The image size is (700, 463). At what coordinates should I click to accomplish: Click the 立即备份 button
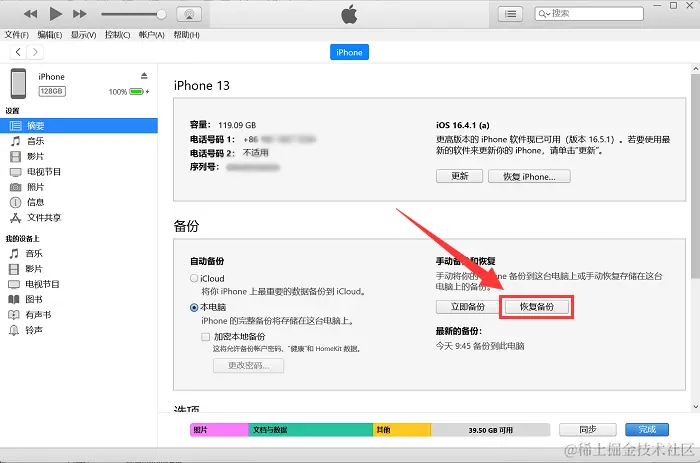467,307
